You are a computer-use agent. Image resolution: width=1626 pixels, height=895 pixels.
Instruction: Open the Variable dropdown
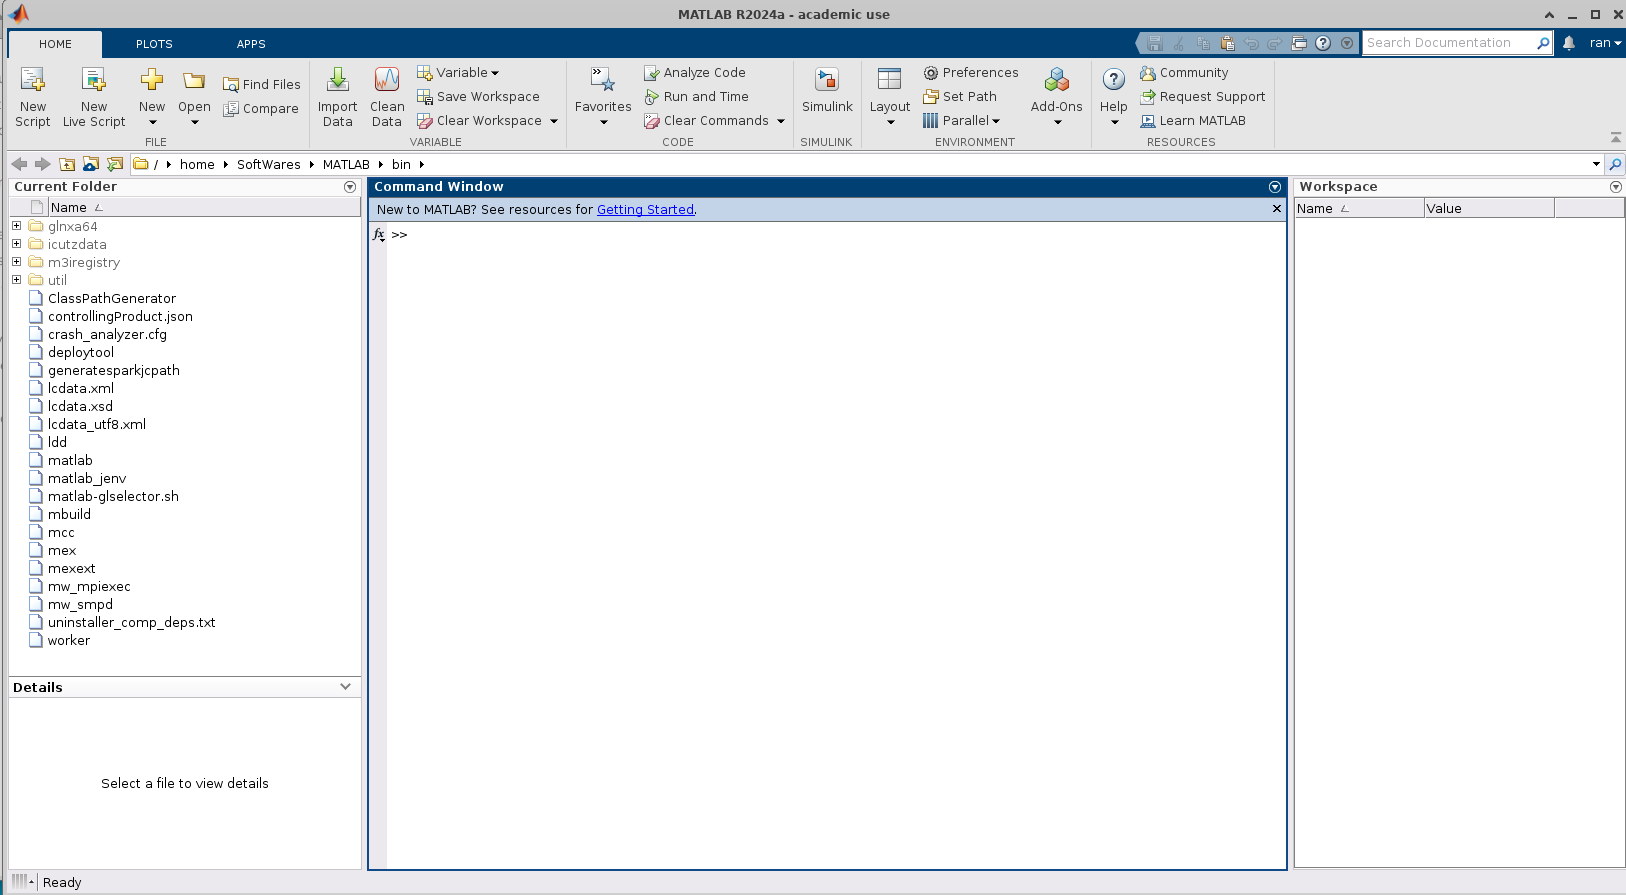(458, 73)
